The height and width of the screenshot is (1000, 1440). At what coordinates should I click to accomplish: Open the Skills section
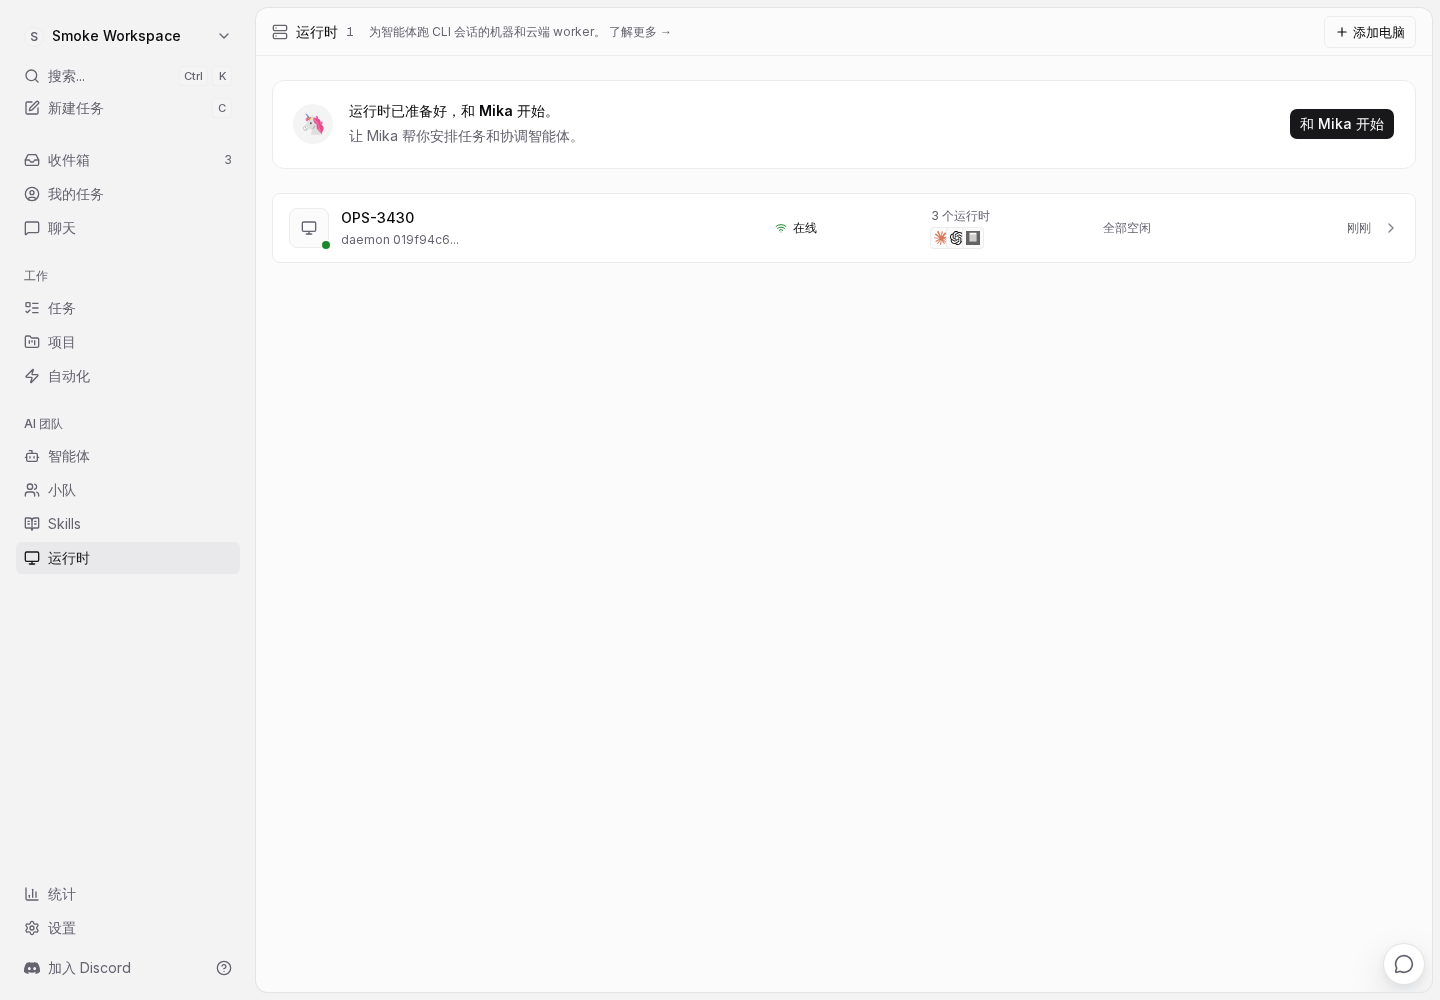tap(128, 524)
